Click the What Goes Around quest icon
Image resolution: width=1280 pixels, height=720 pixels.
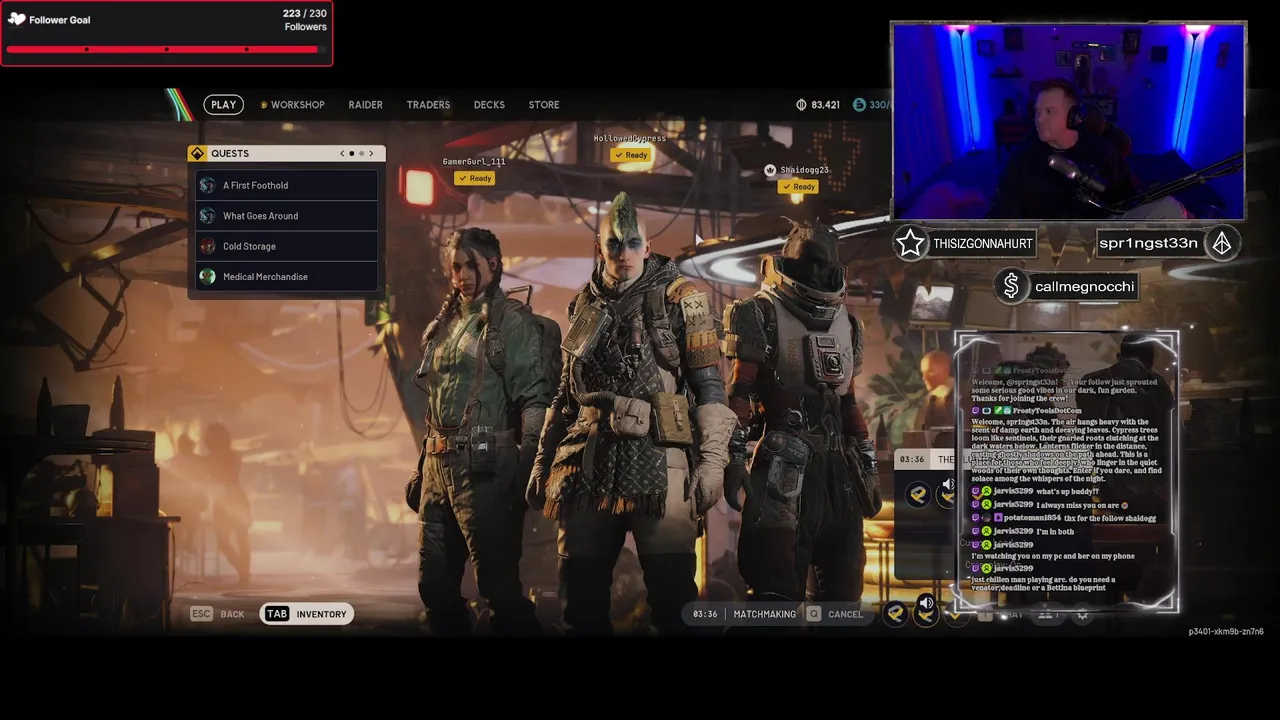[x=207, y=216]
